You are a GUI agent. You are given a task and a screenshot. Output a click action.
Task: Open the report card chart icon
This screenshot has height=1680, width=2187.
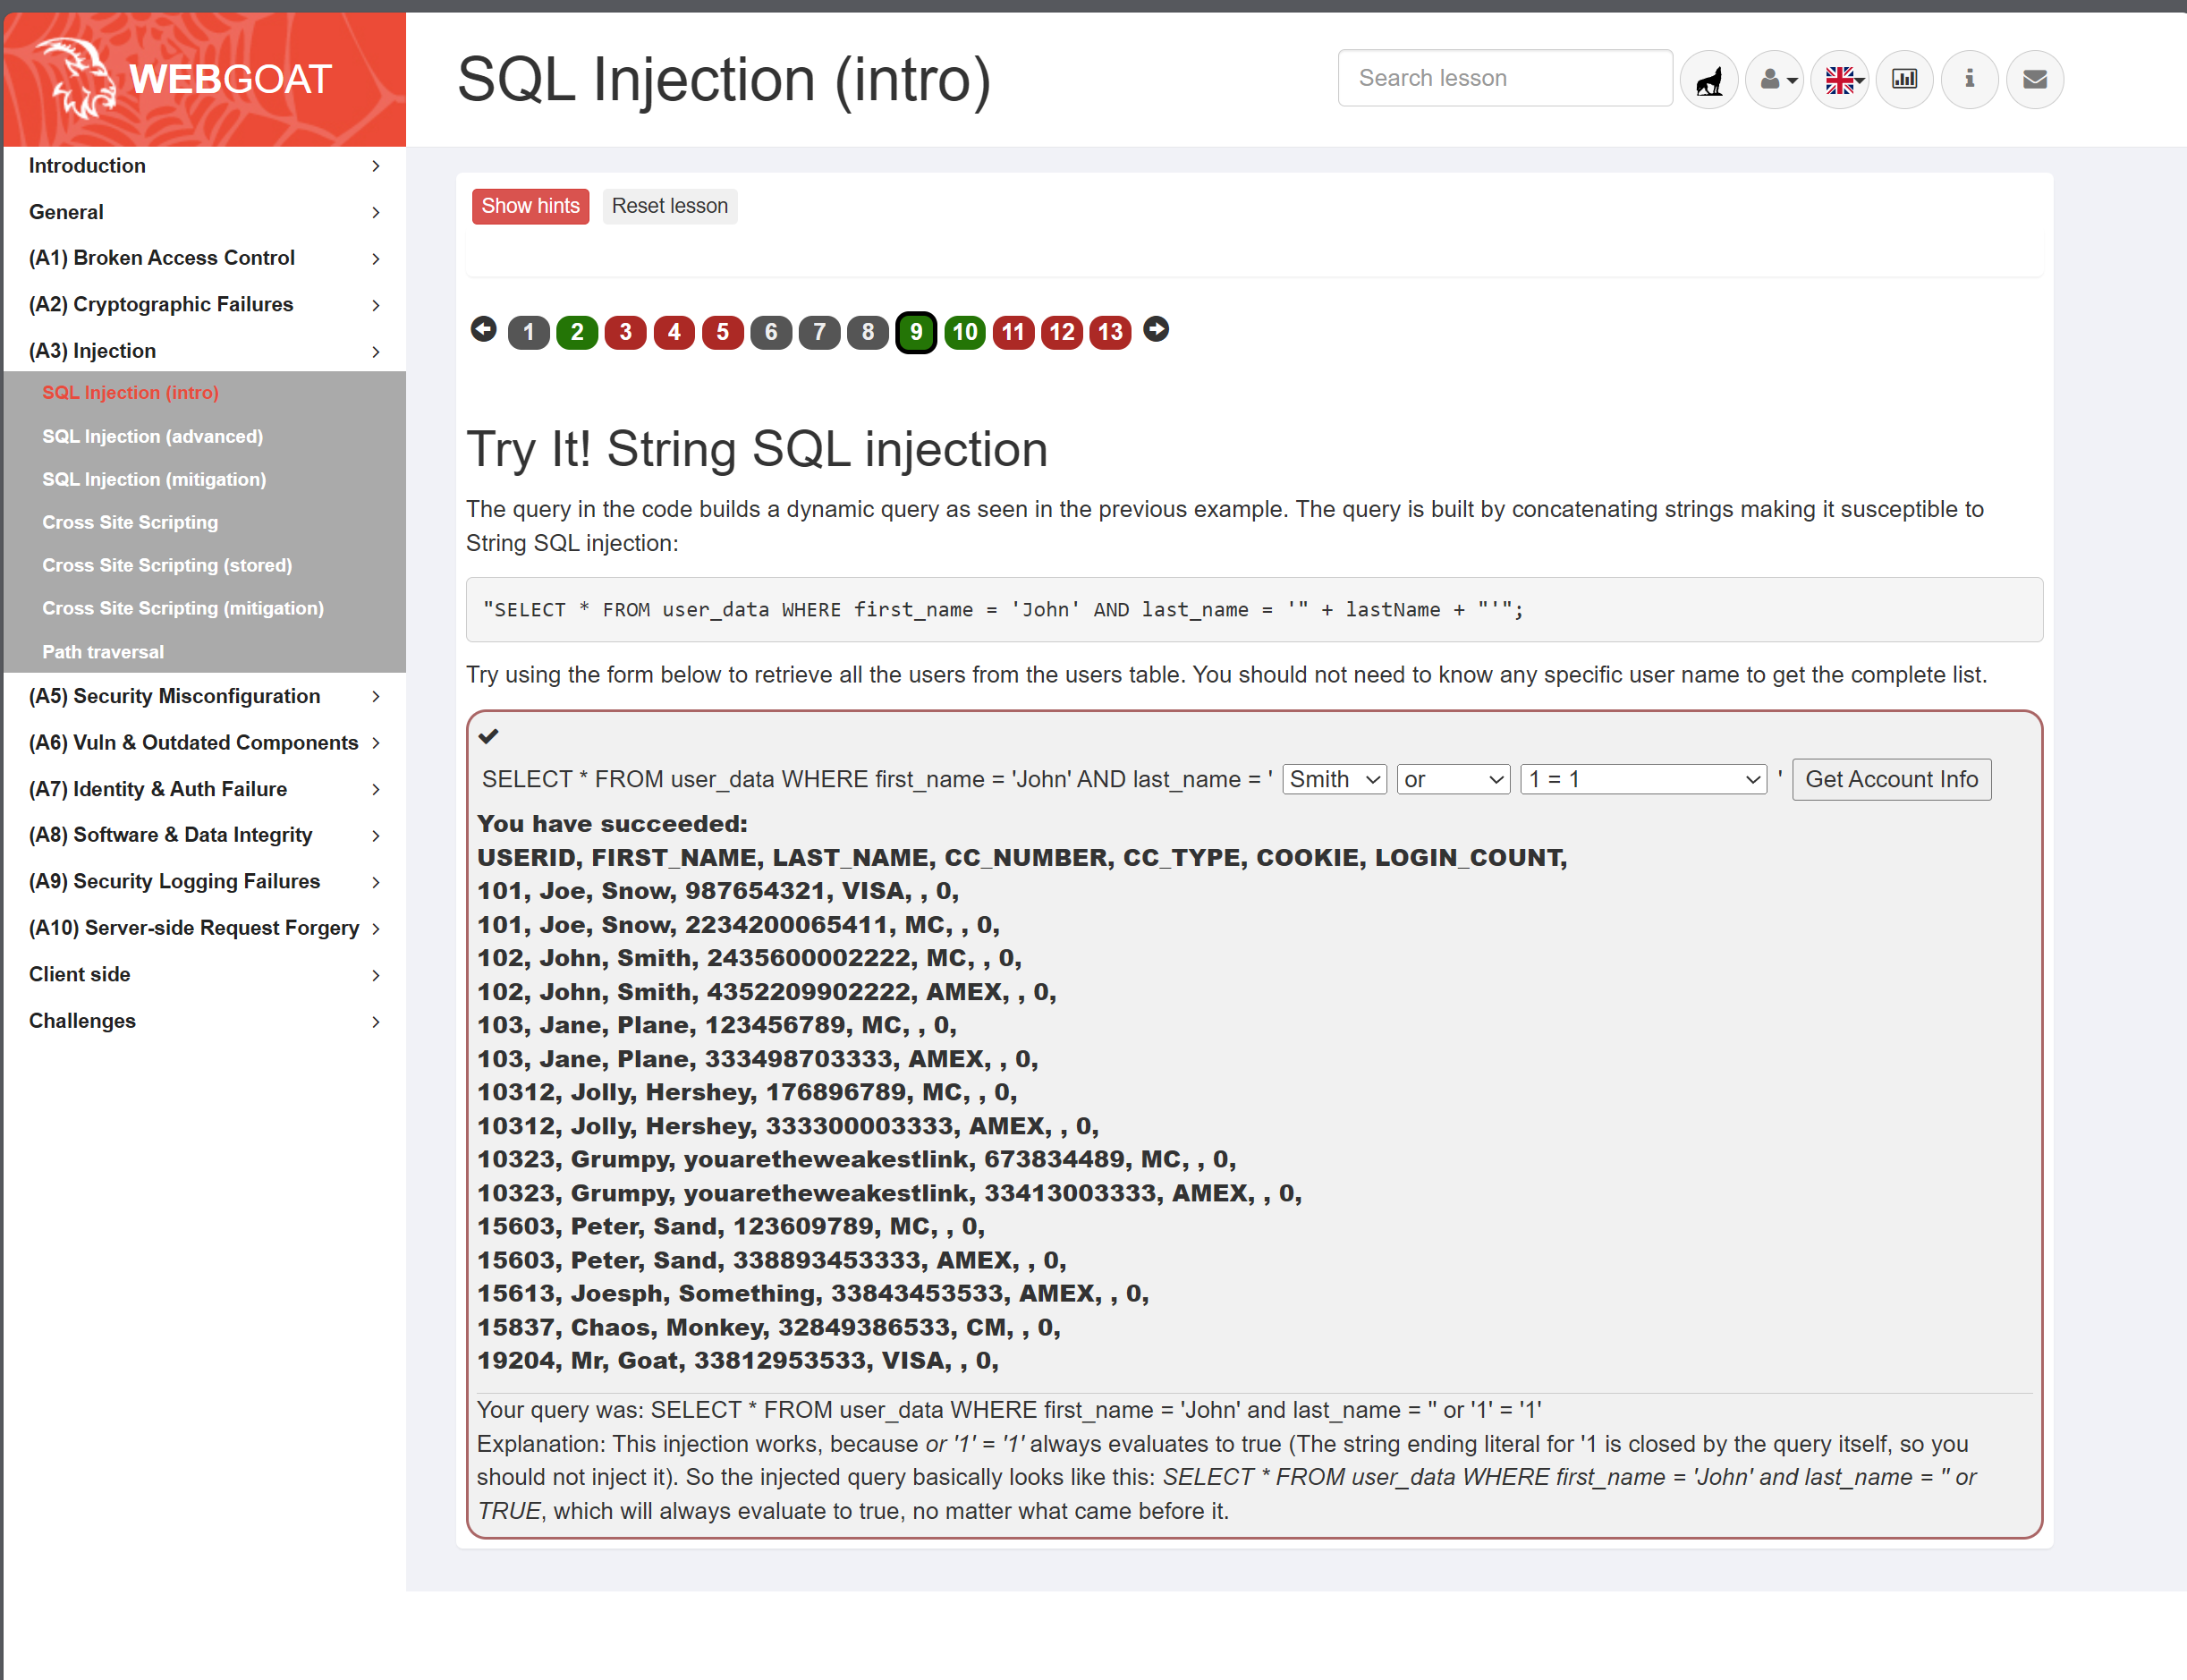[x=1904, y=79]
